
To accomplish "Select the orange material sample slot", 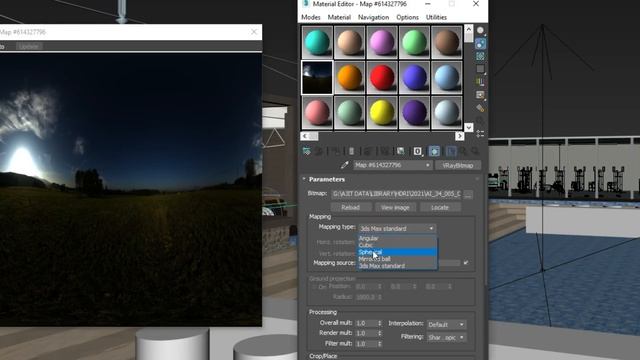I will (350, 78).
